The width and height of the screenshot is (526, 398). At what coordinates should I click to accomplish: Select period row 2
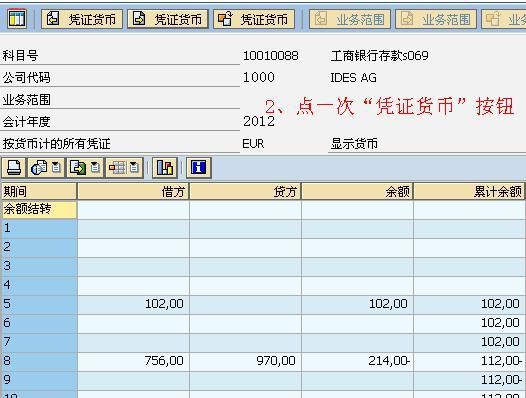[x=39, y=247]
